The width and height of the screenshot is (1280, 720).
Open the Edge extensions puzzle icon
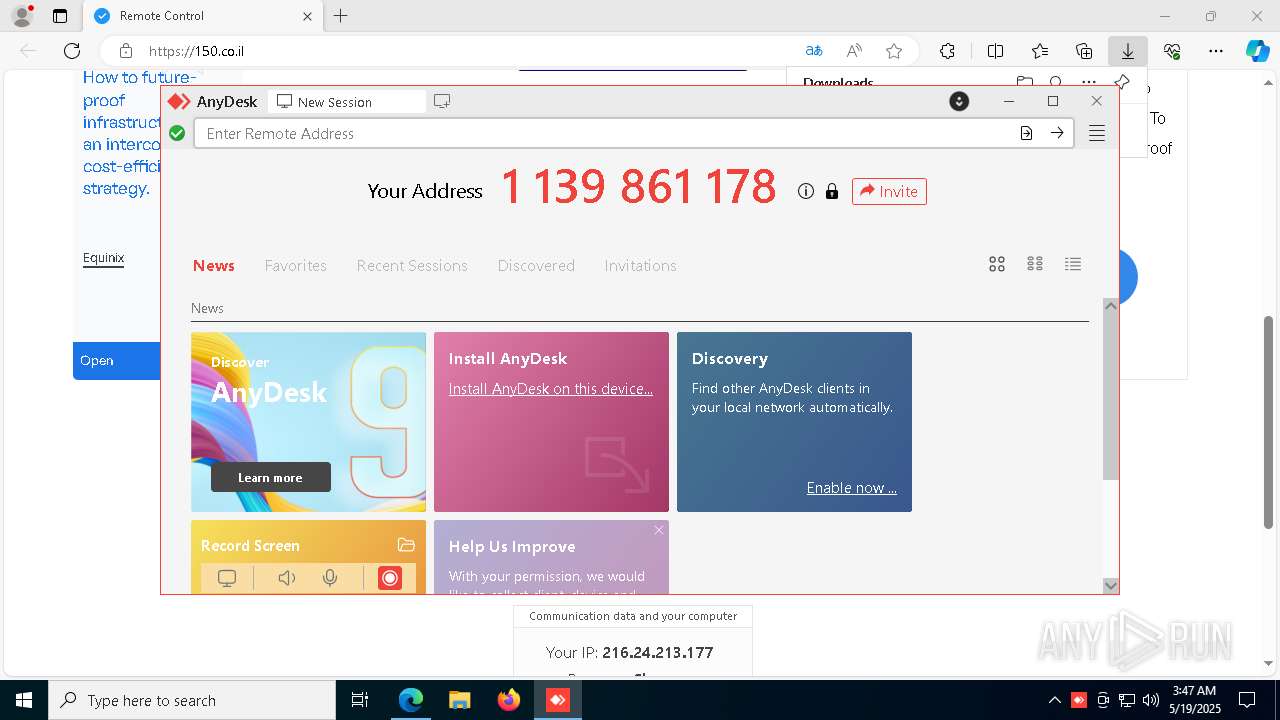coord(947,51)
